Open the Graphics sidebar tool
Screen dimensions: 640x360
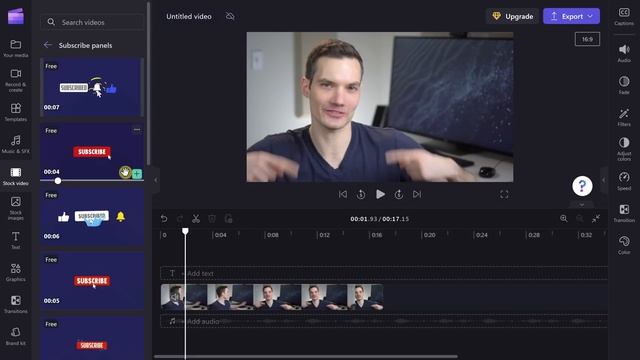click(16, 272)
